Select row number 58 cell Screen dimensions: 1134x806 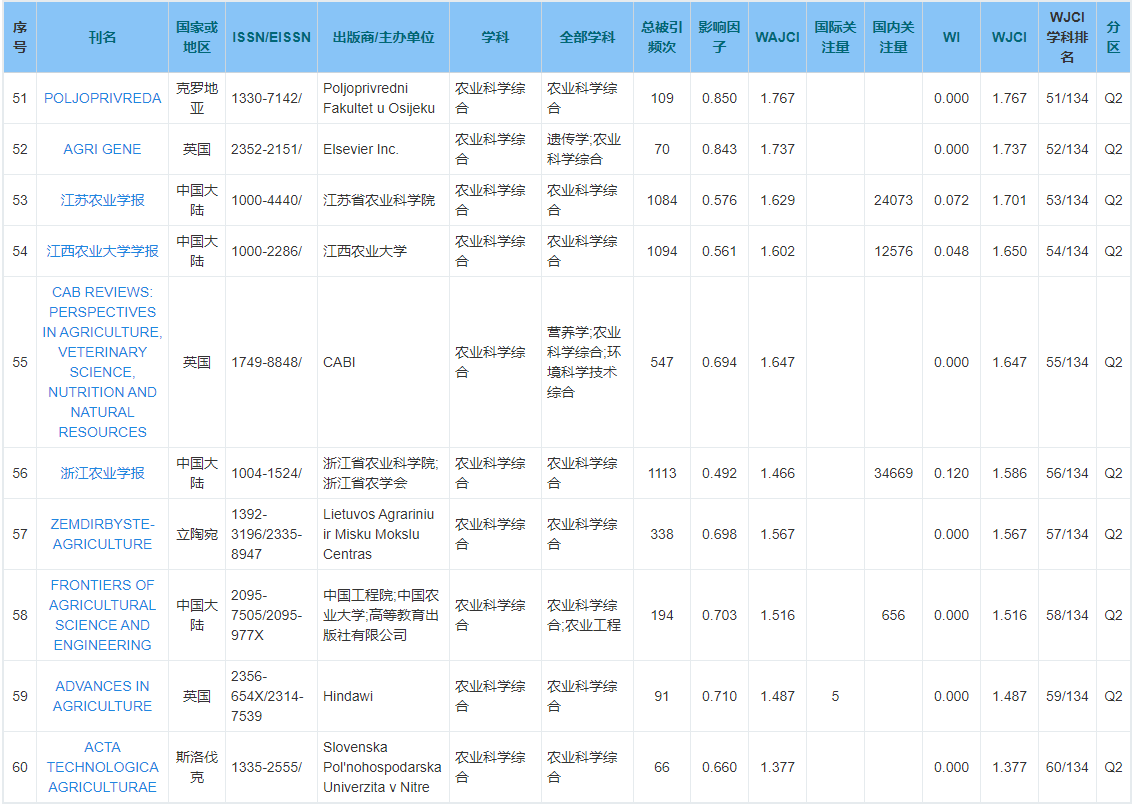pyautogui.click(x=20, y=615)
